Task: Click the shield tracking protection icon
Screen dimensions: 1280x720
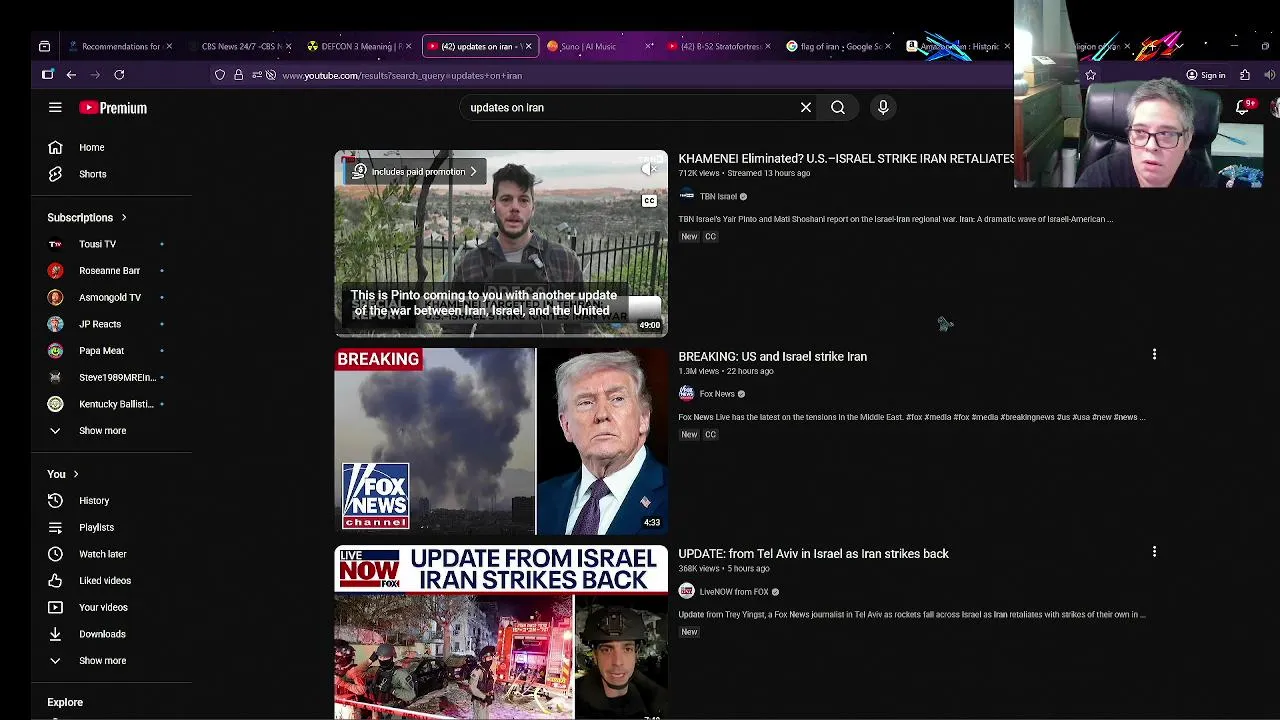Action: coord(220,75)
